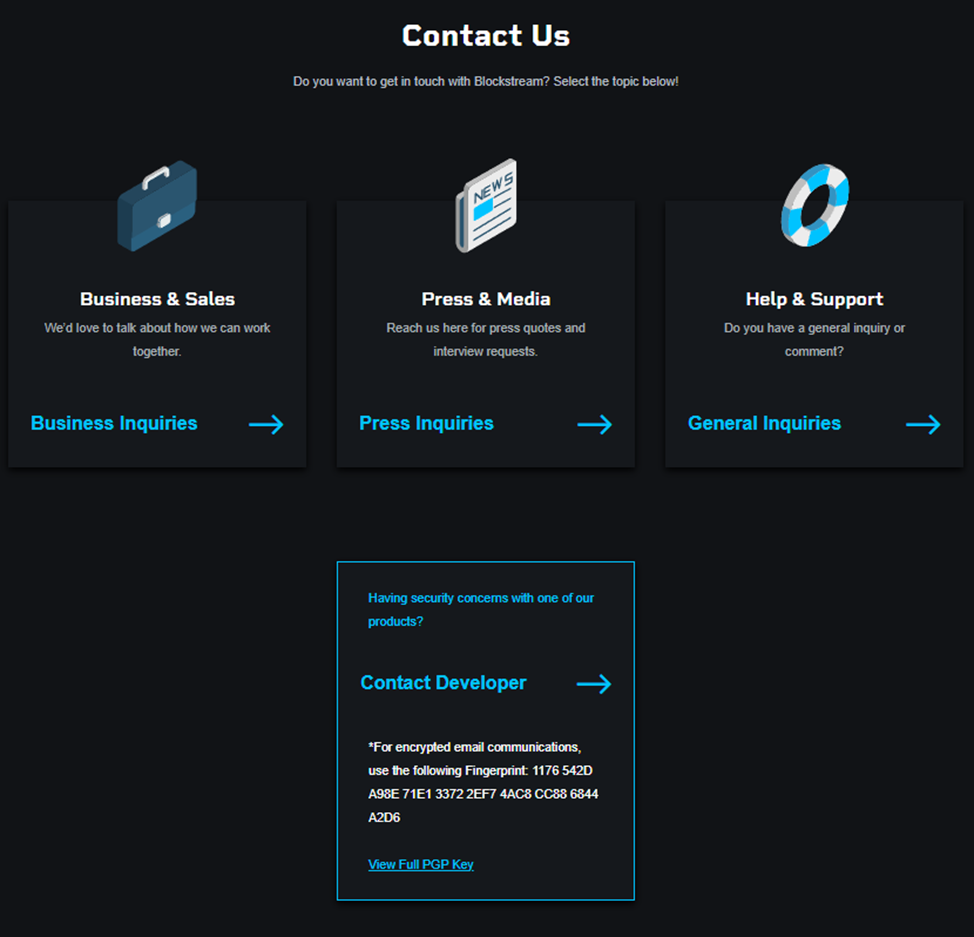Click the Help & Support heading
This screenshot has width=974, height=937.
point(814,299)
